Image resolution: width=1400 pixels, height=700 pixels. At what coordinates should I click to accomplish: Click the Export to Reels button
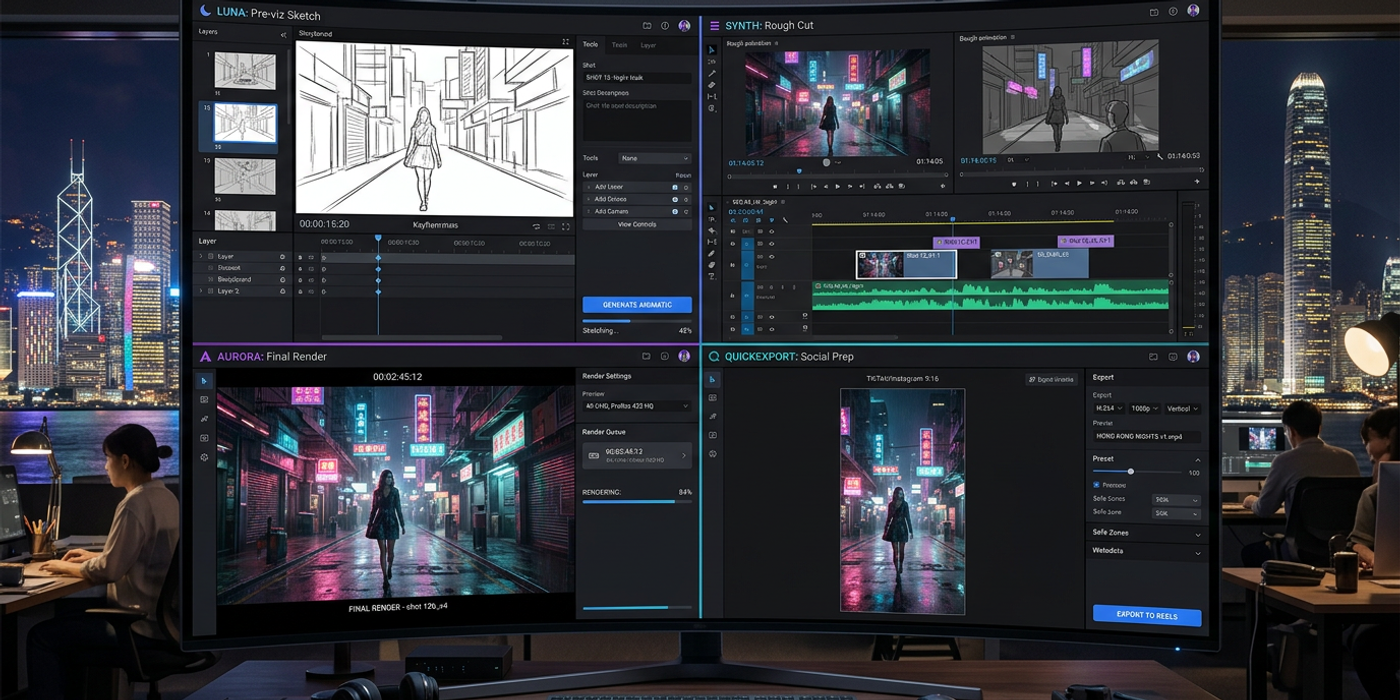click(1146, 615)
